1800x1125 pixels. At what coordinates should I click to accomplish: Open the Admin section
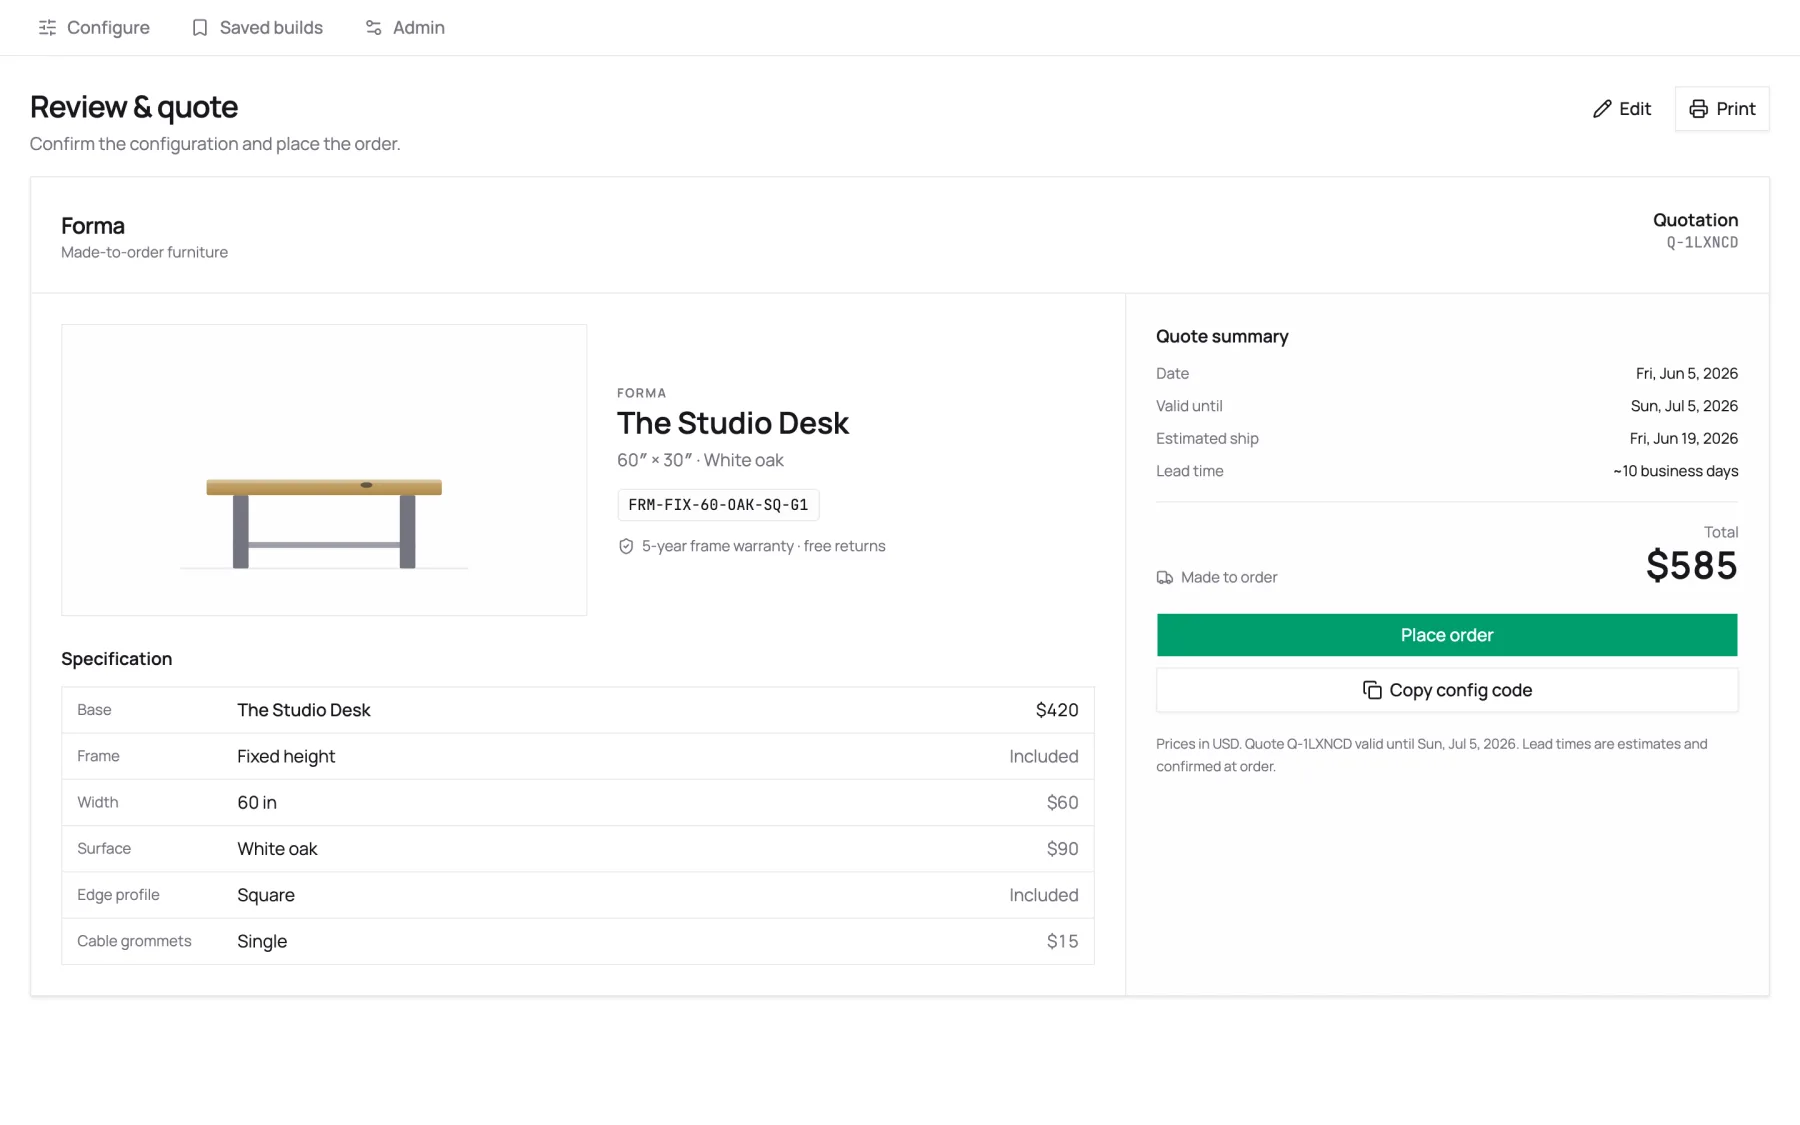[x=405, y=28]
